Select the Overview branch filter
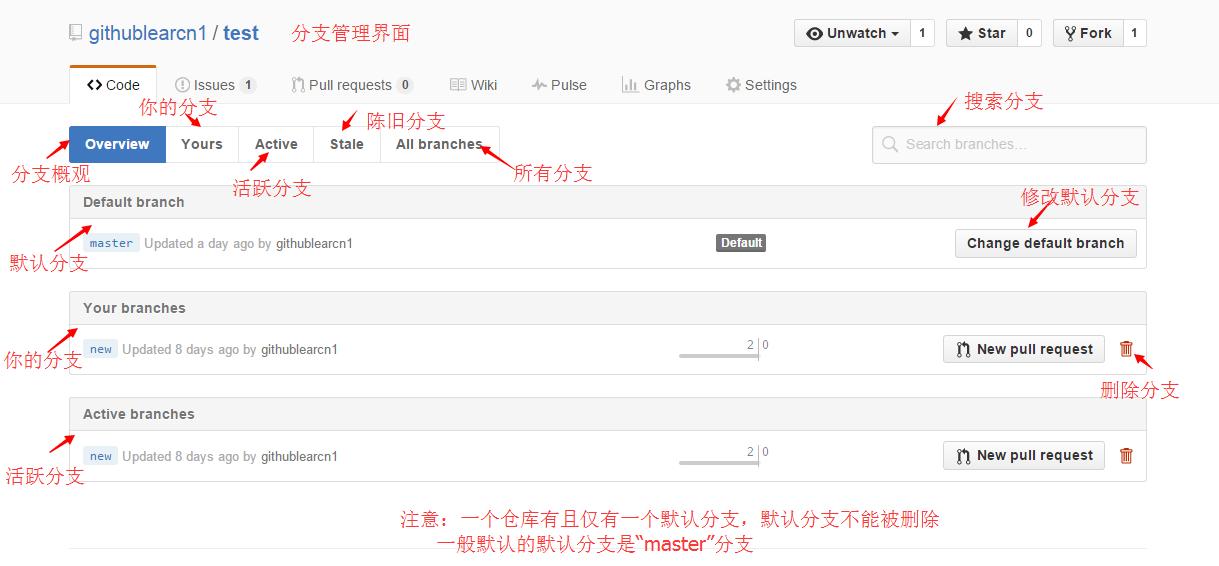This screenshot has height=566, width=1219. 117,144
